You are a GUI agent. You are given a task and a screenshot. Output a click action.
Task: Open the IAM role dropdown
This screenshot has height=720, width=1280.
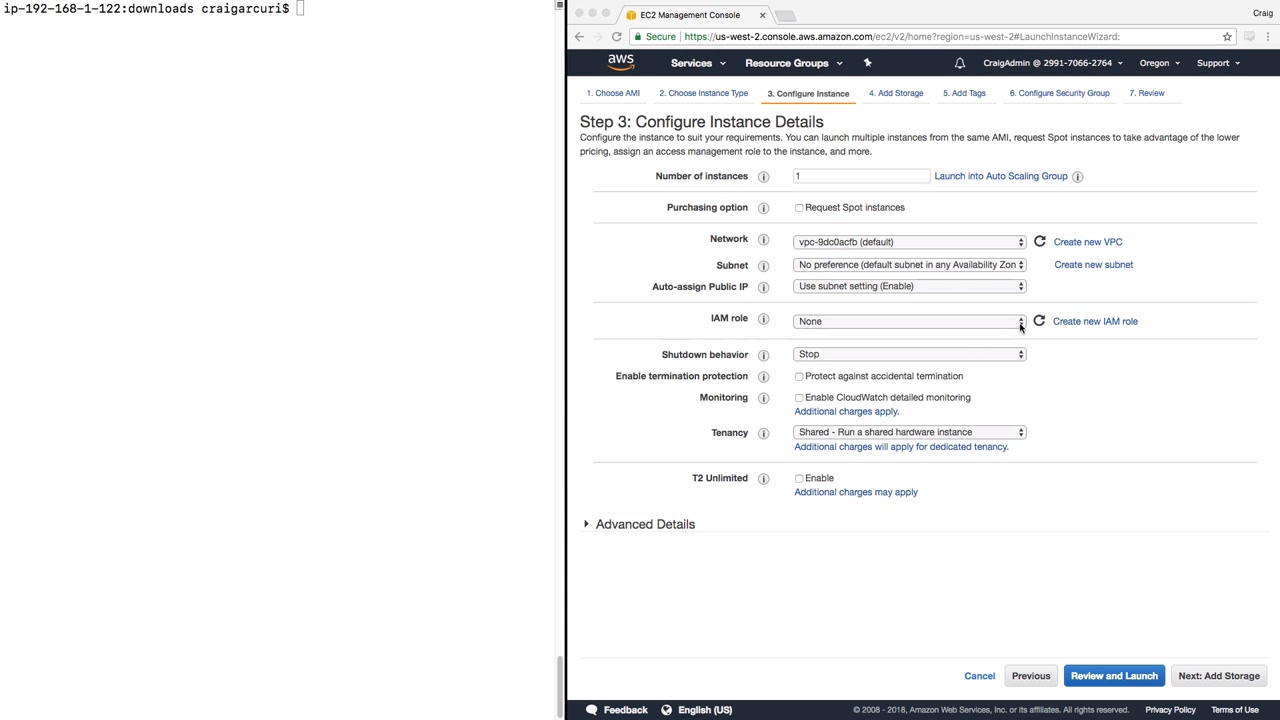pos(910,321)
